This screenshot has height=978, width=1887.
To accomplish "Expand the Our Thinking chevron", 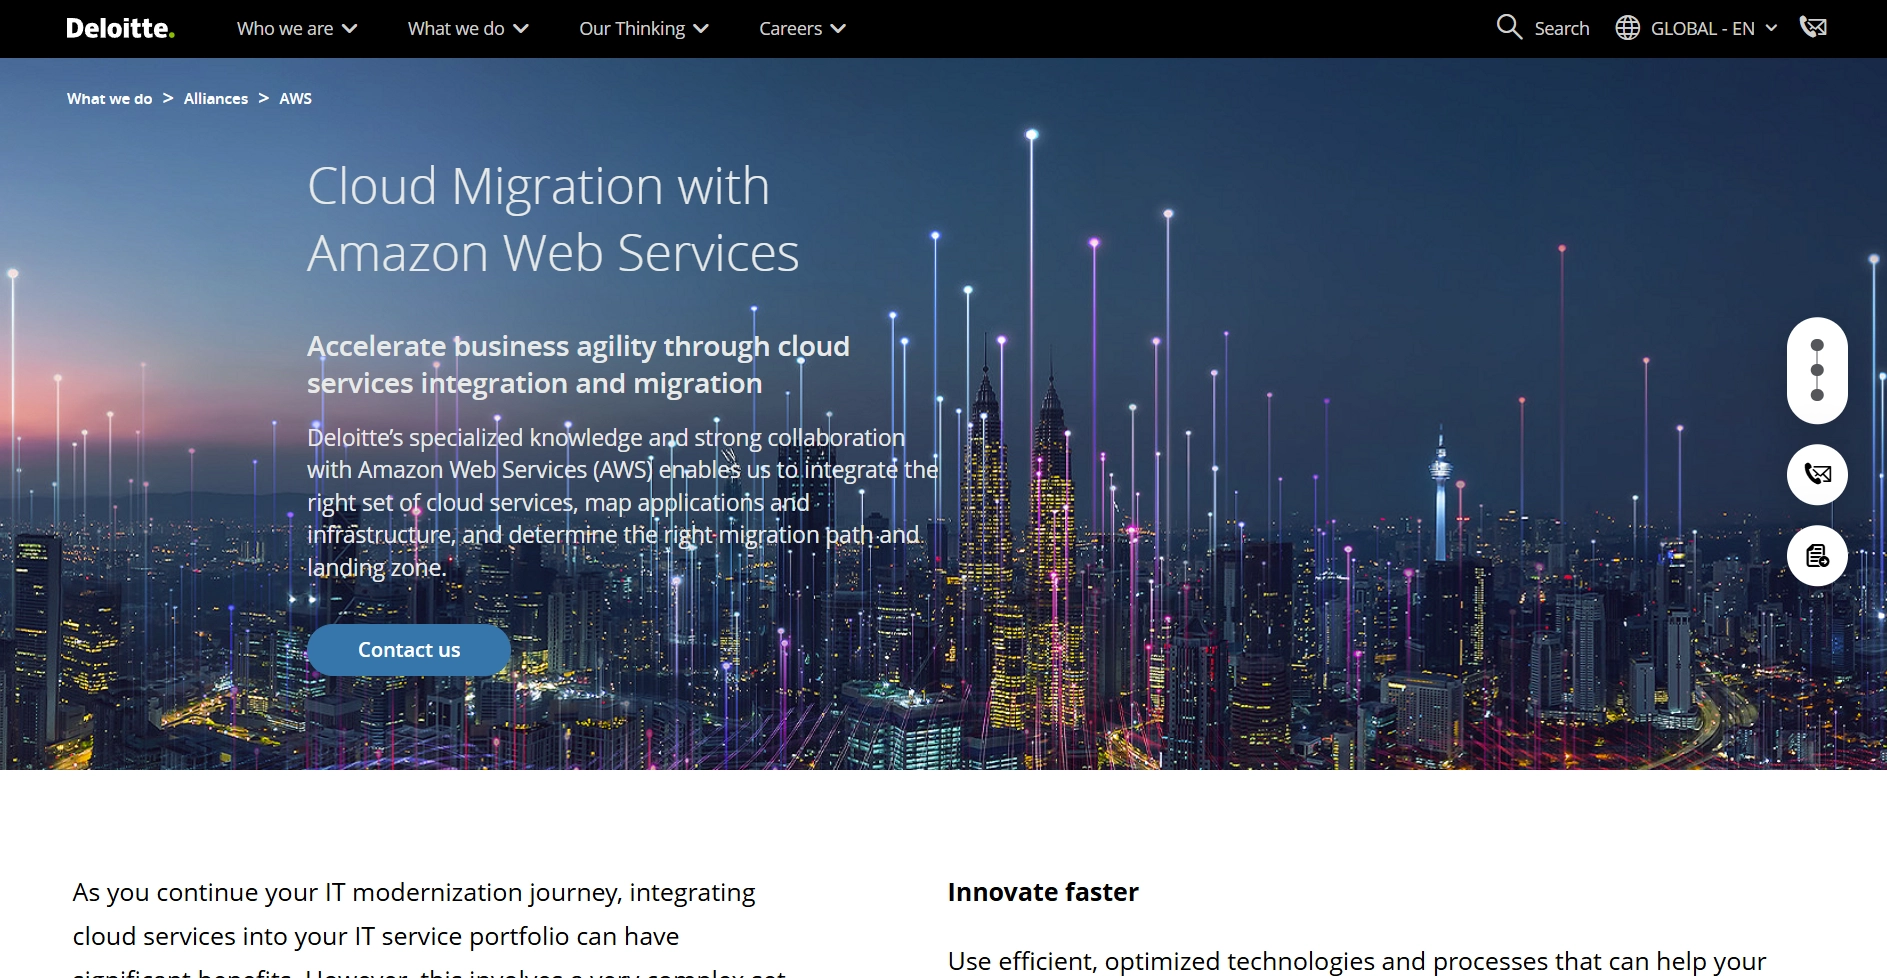I will pos(701,29).
